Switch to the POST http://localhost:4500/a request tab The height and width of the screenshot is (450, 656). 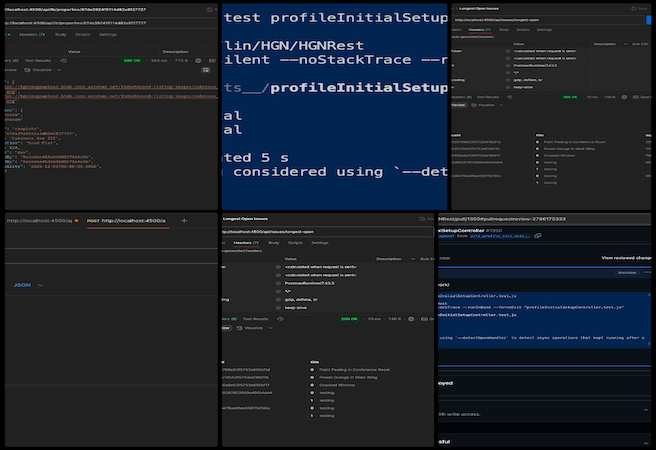click(x=126, y=221)
